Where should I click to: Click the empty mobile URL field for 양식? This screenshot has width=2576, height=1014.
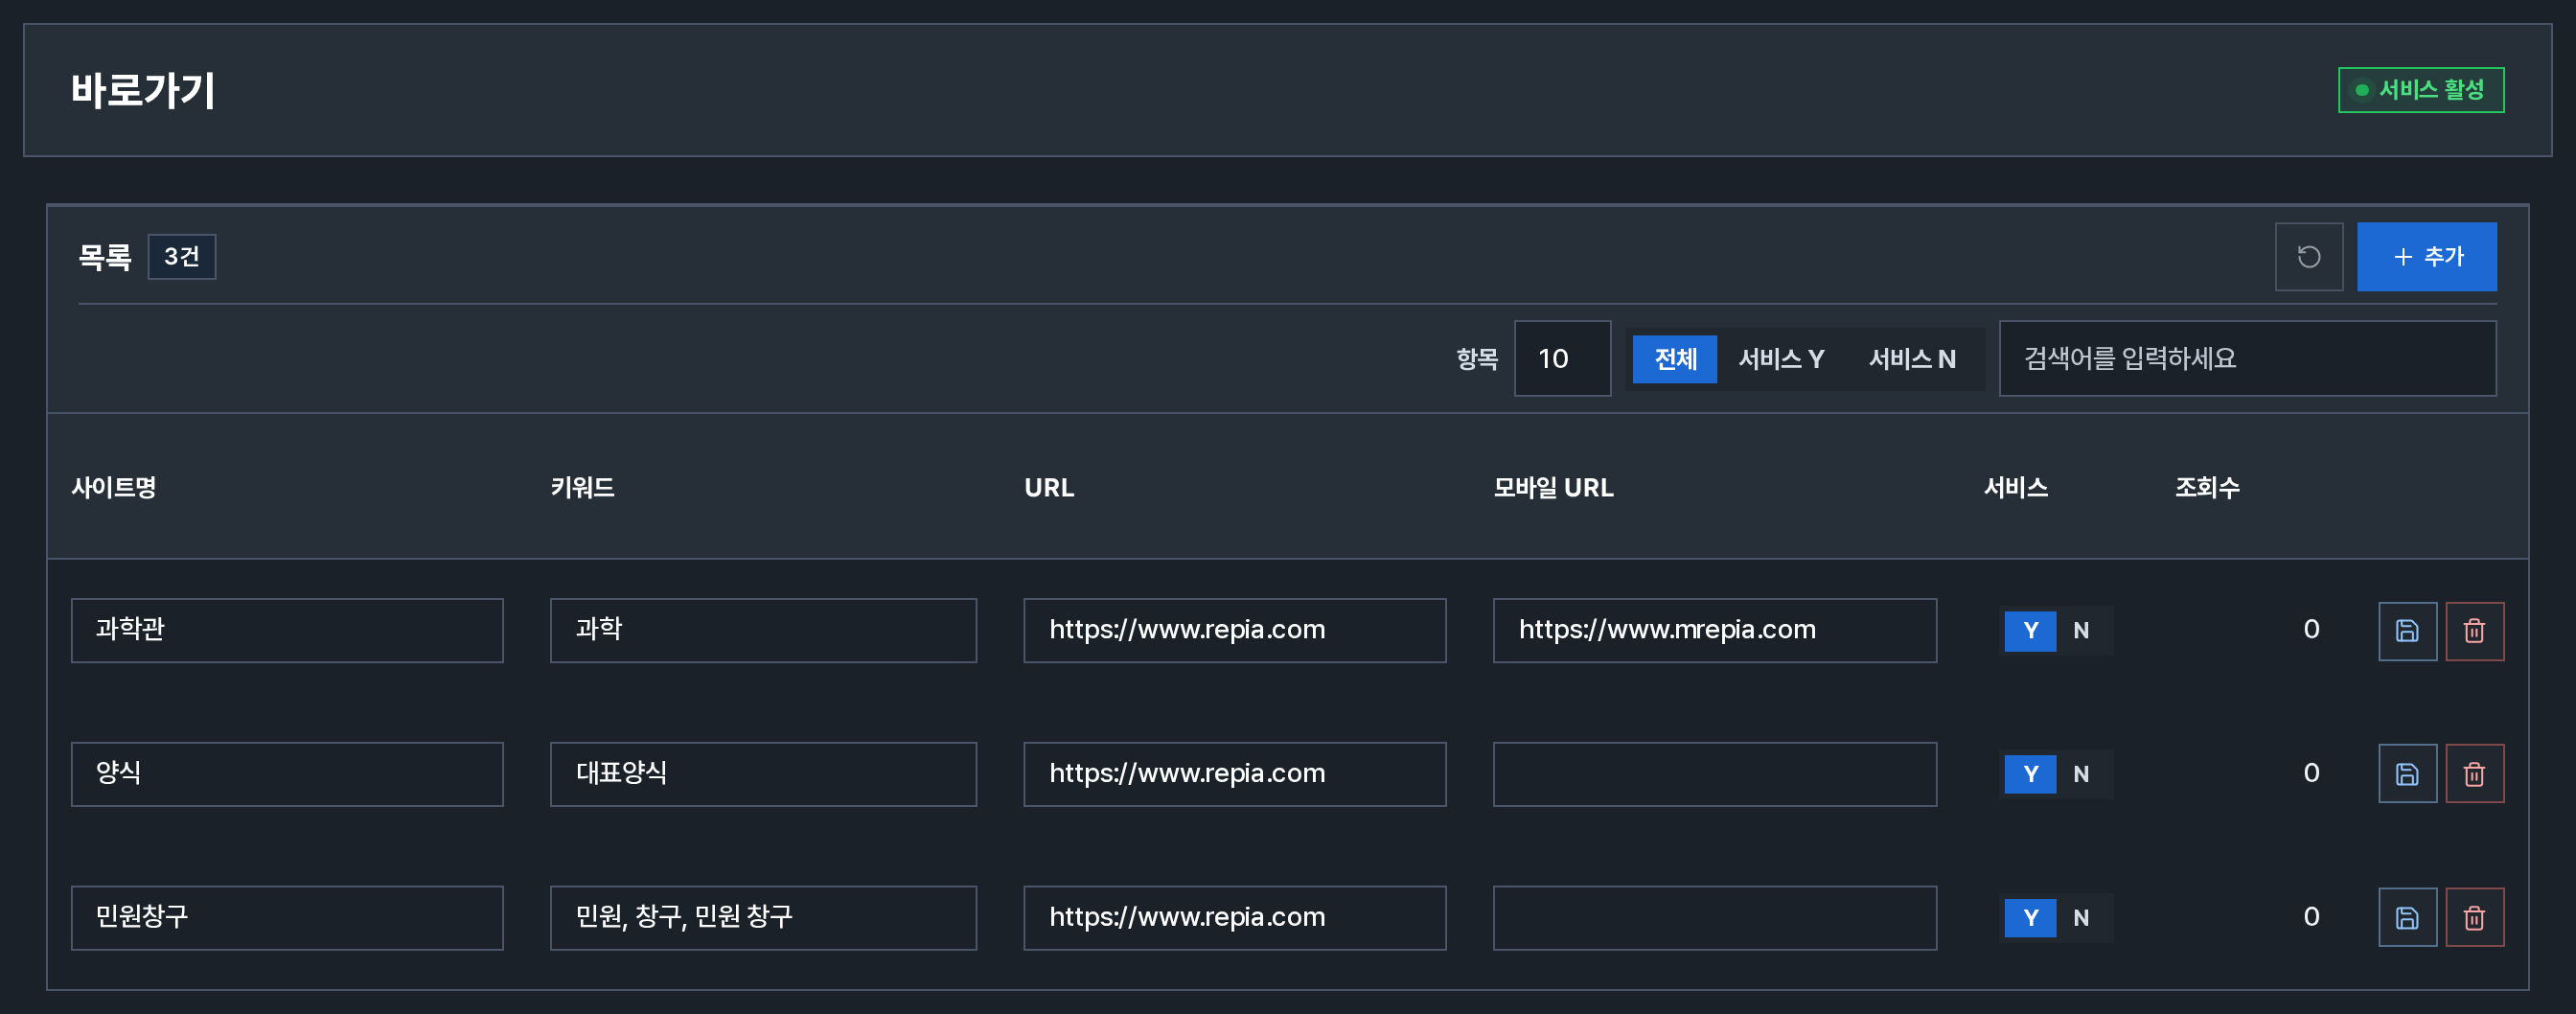(x=1714, y=774)
